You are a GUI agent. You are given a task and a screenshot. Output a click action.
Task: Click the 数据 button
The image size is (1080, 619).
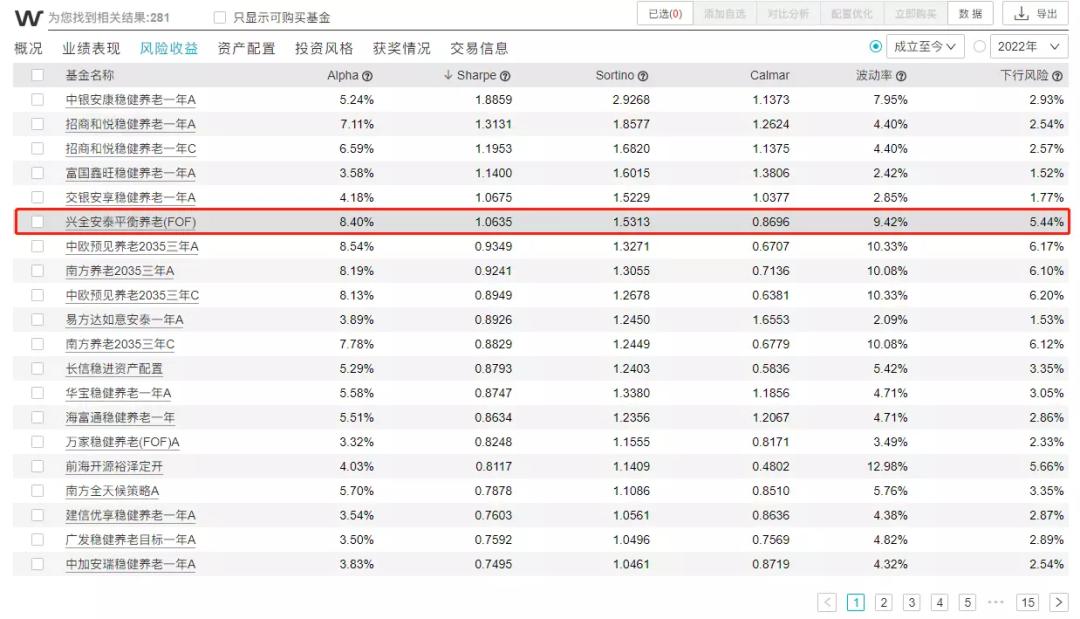click(971, 14)
